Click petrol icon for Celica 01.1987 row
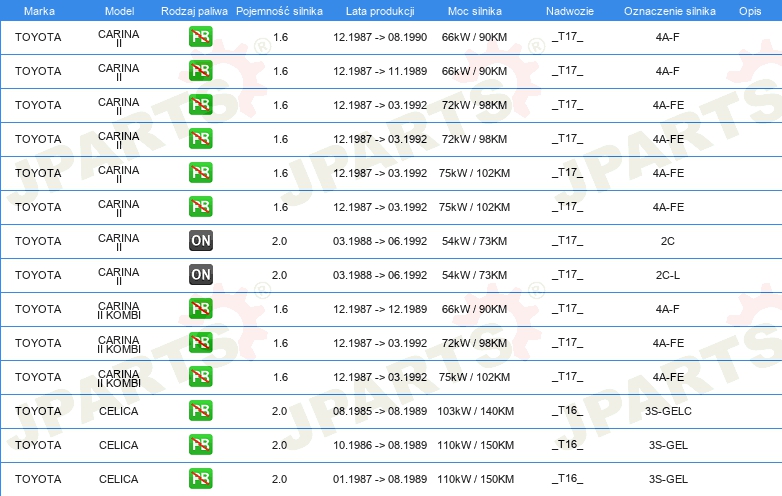This screenshot has width=782, height=496. (x=200, y=478)
